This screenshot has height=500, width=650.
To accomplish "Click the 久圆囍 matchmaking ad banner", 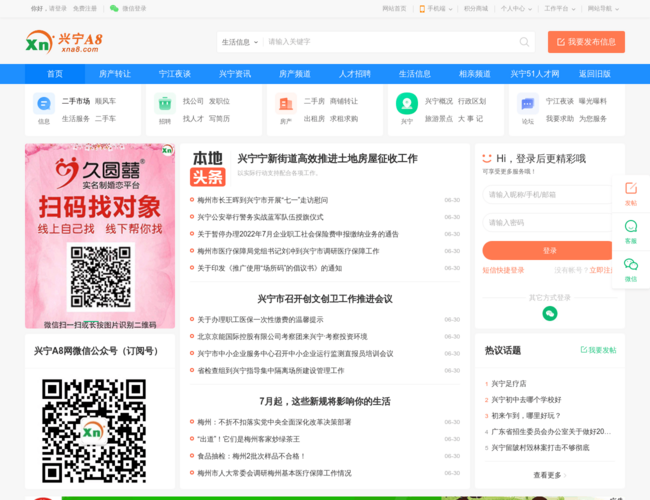I will click(x=100, y=236).
